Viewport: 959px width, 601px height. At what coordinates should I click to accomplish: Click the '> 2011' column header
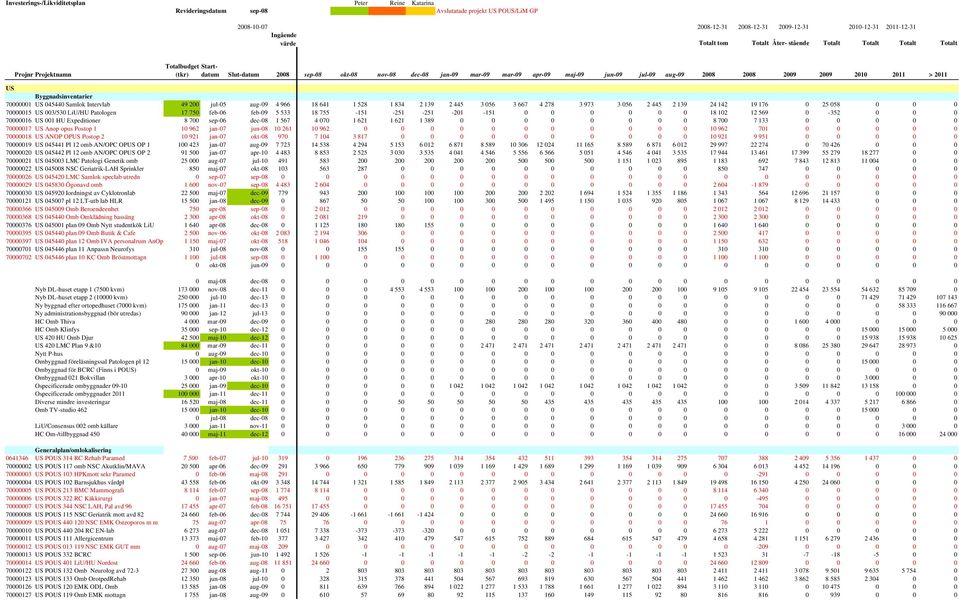click(937, 75)
